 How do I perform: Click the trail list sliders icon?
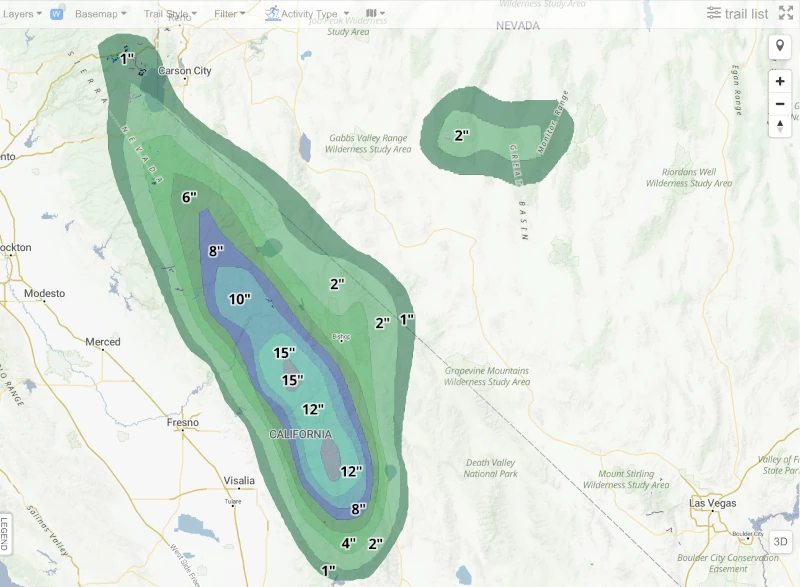tap(714, 13)
